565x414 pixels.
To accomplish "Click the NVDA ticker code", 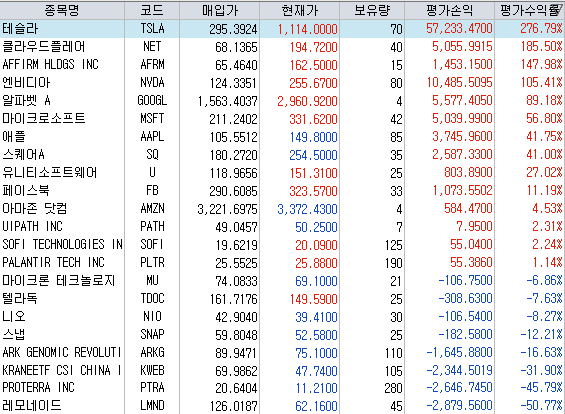I will [x=152, y=83].
